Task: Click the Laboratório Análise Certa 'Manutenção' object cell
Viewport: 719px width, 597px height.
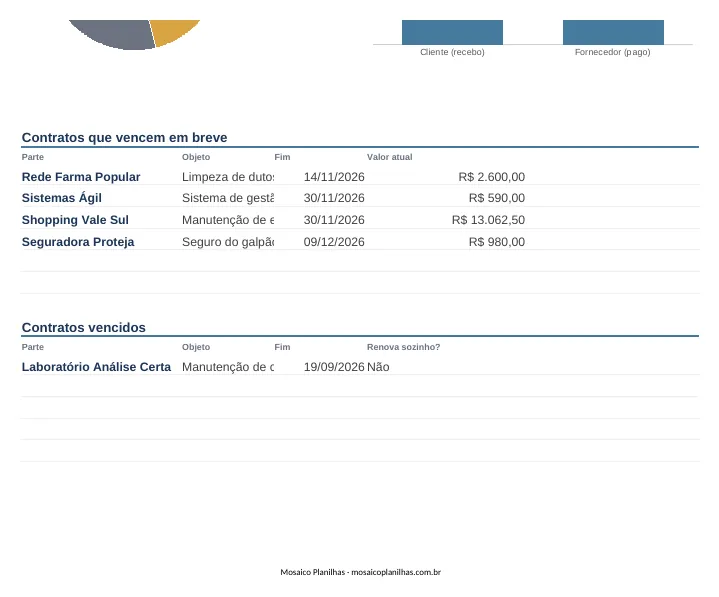Action: [228, 367]
